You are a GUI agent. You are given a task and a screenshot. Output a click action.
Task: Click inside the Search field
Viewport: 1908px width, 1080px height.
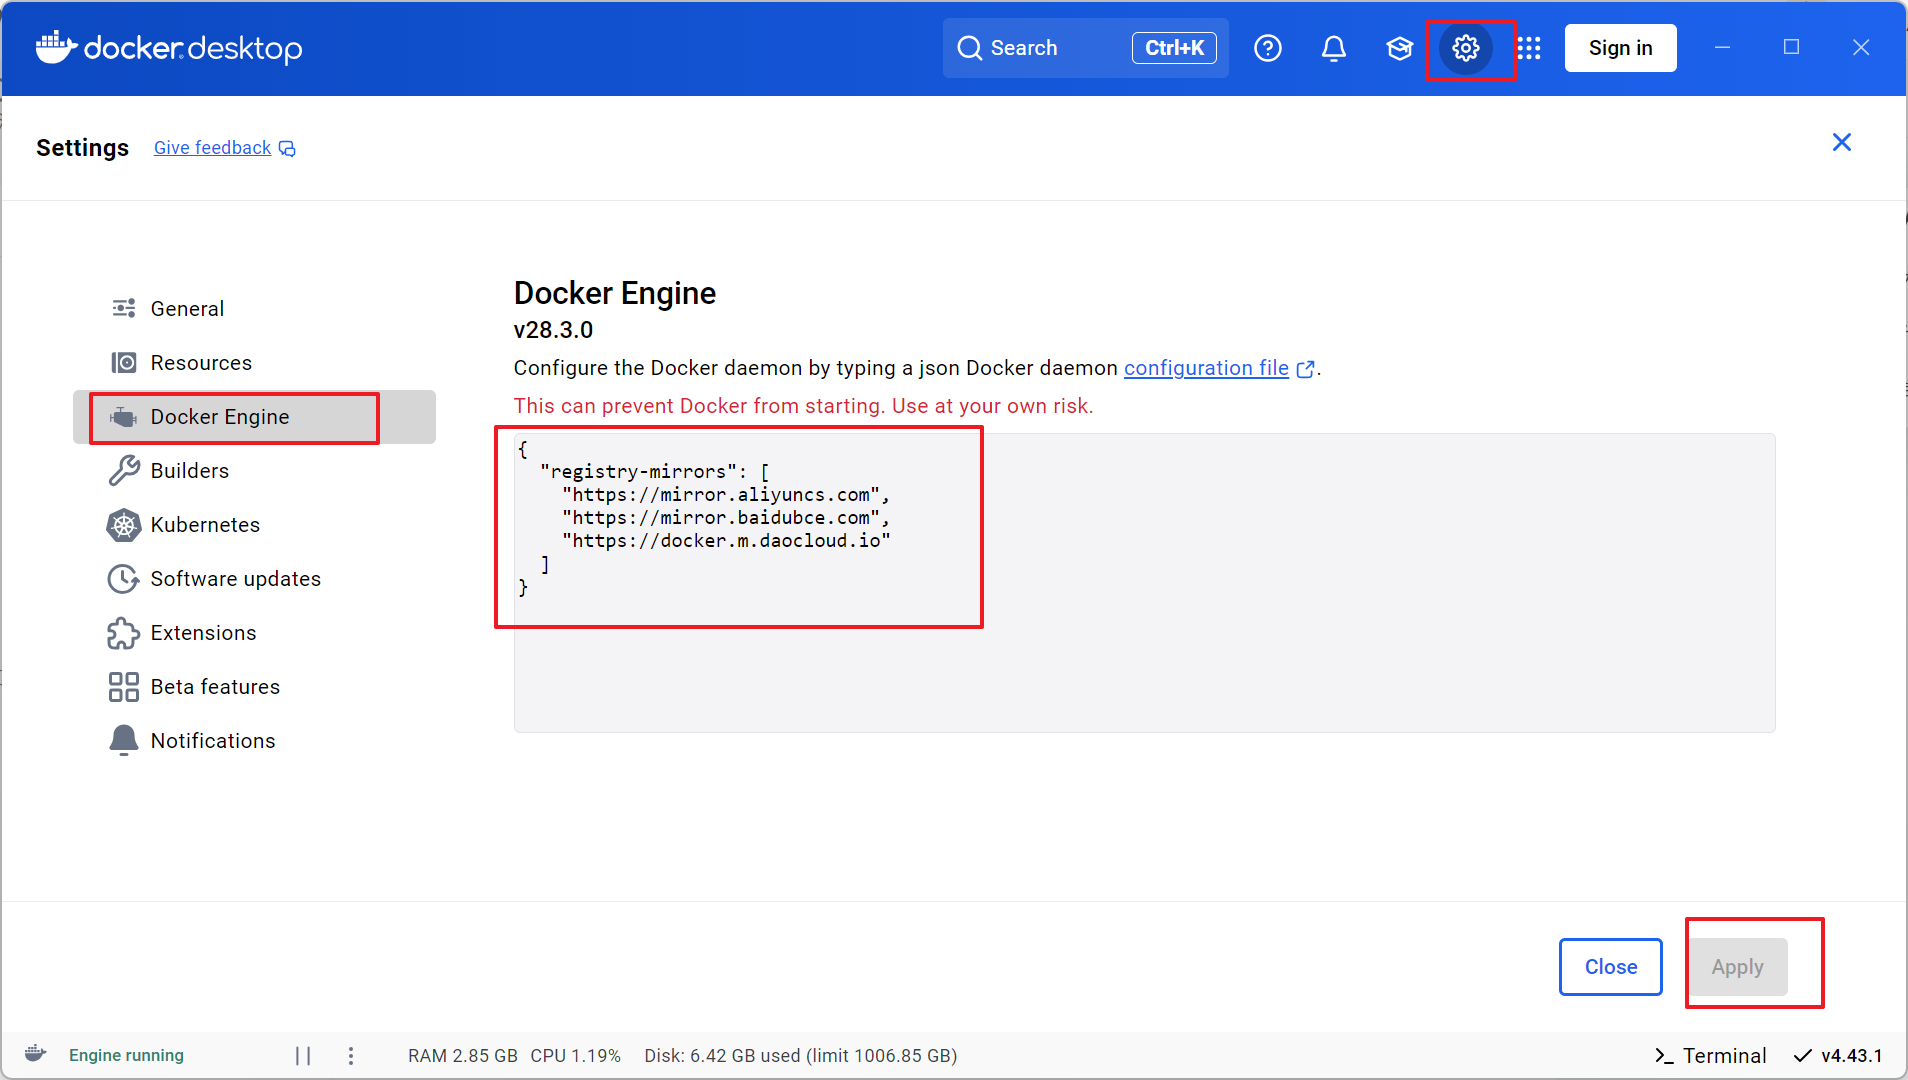1085,48
